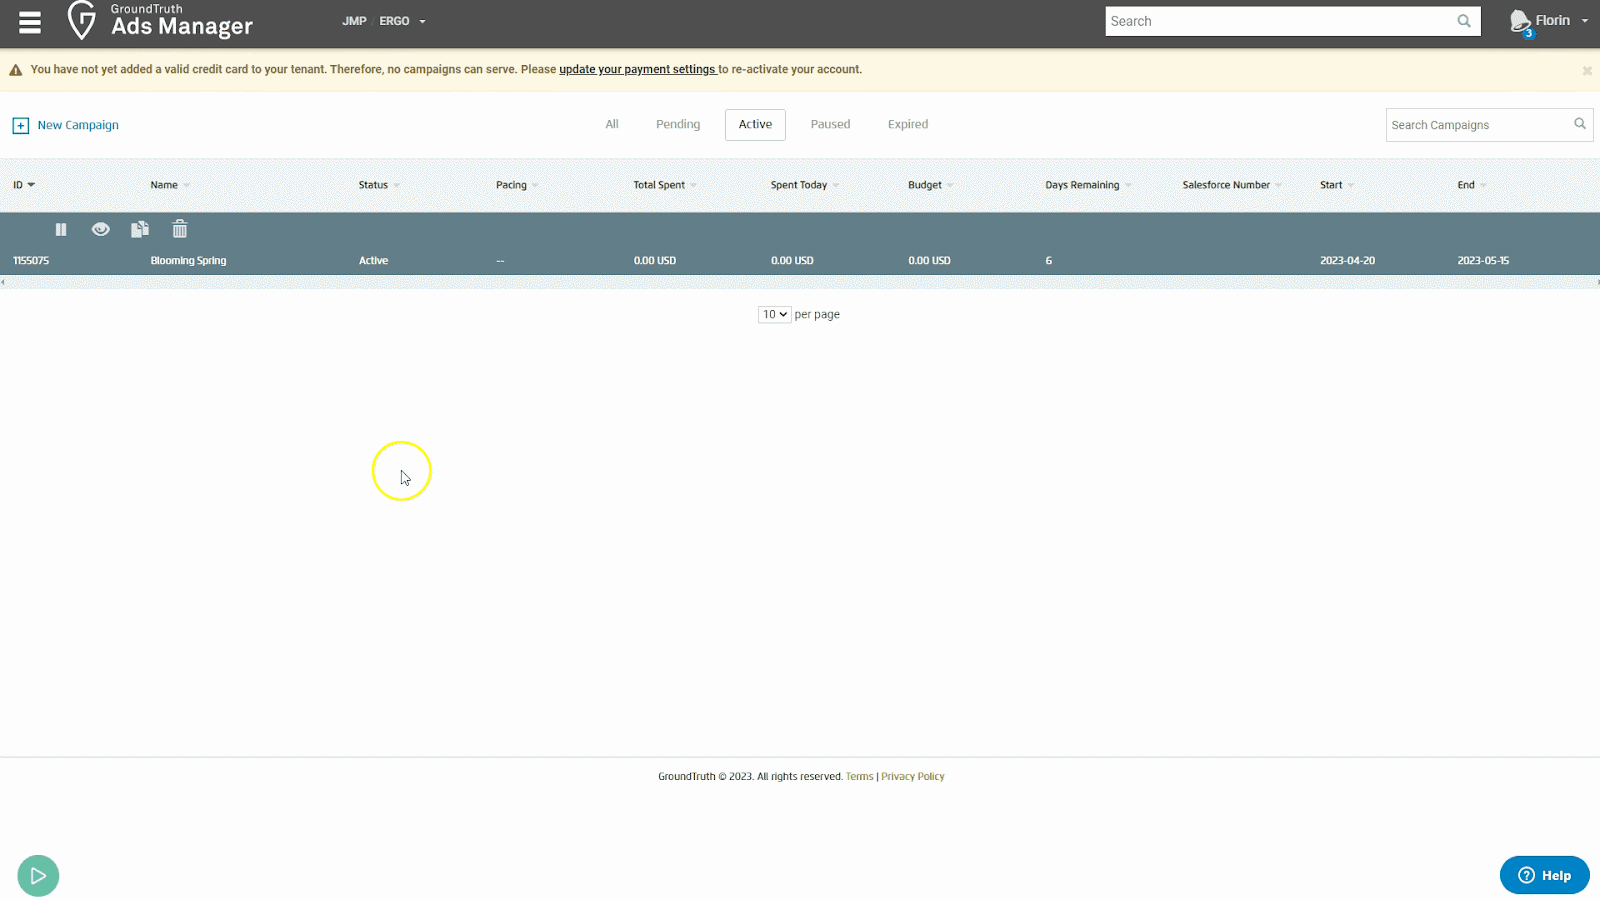The image size is (1600, 900).
Task: Open the hamburger navigation menu
Action: coord(30,22)
